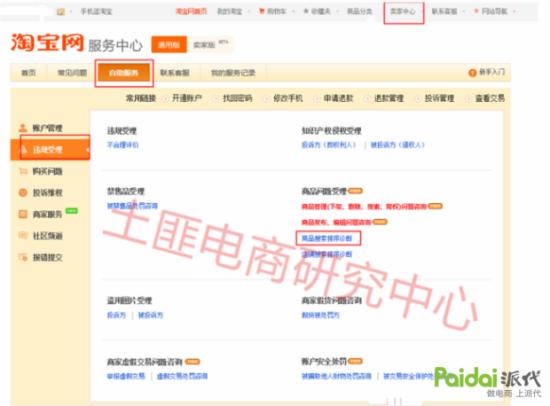The height and width of the screenshot is (406, 550).
Task: Click the green badge next to 商家服务
Action: point(72,211)
